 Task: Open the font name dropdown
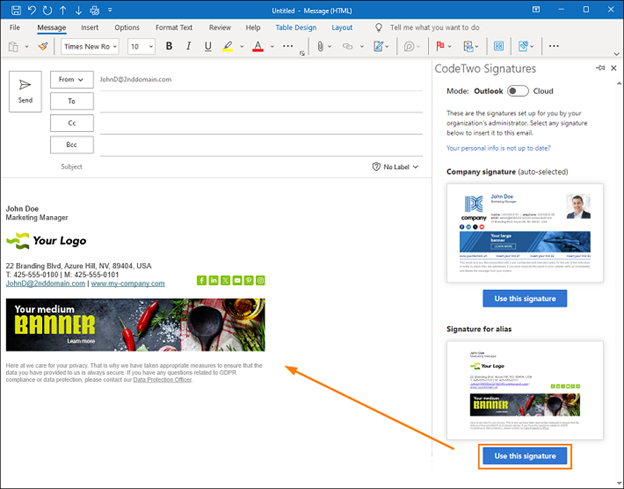(x=90, y=47)
